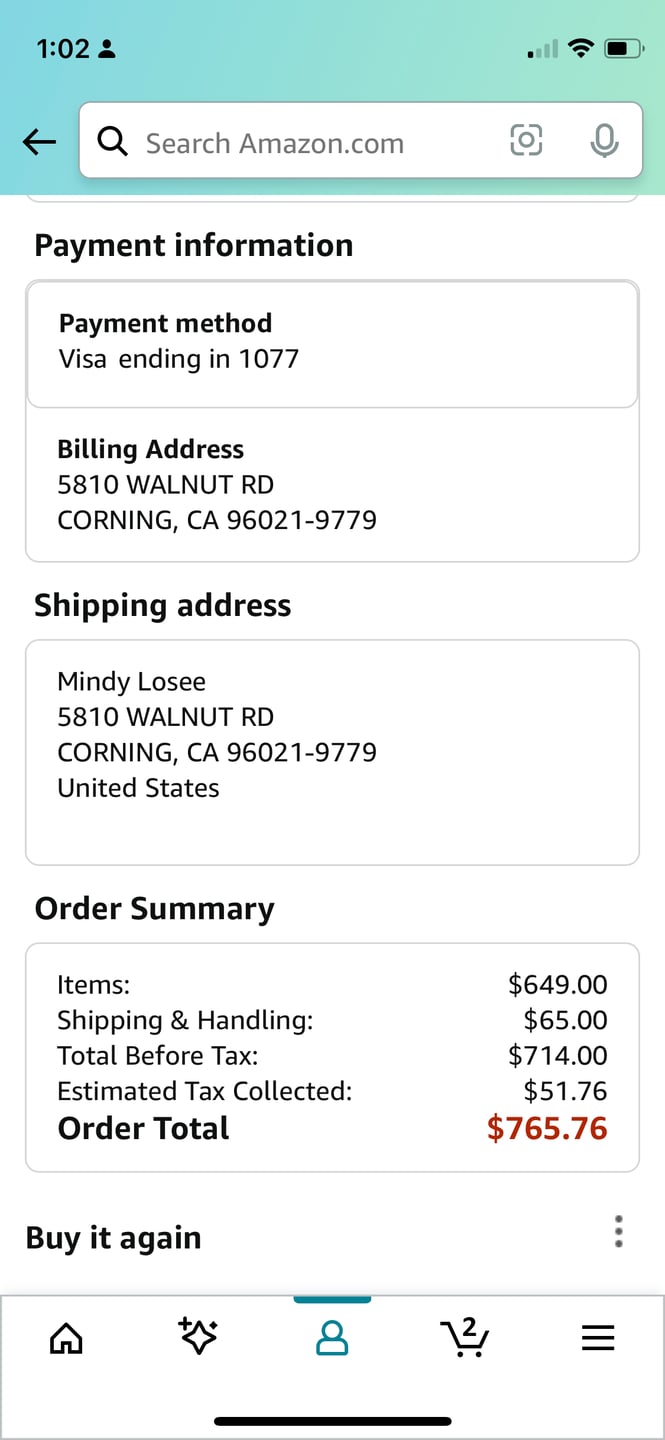Viewport: 665px width, 1440px height.
Task: Open camera lens scan icon
Action: pos(526,141)
